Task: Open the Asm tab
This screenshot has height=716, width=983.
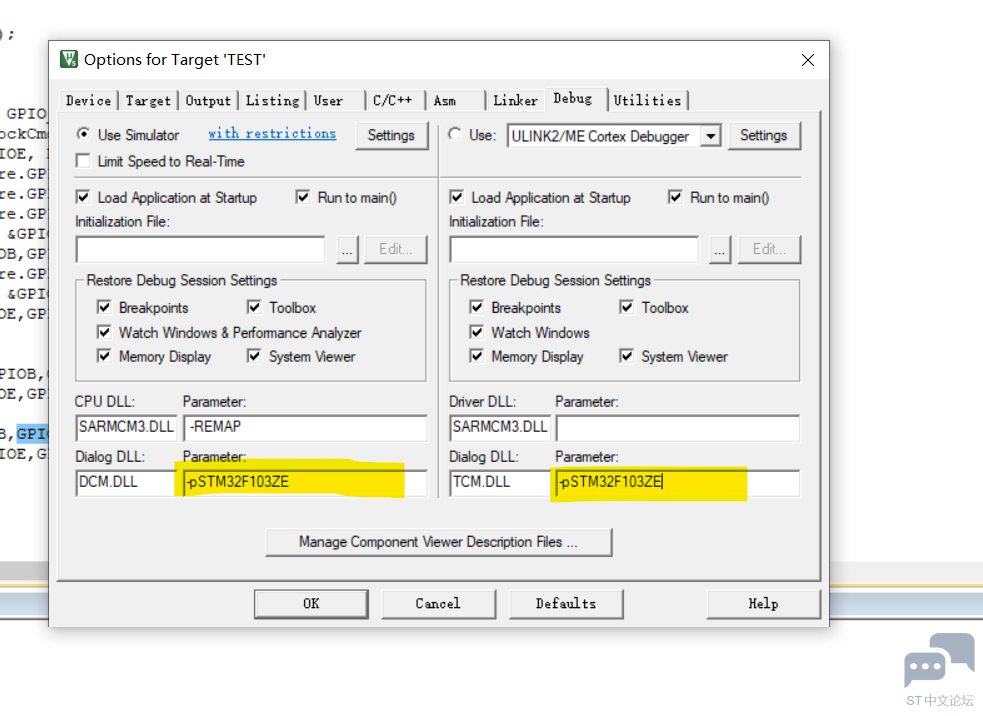Action: pos(456,100)
